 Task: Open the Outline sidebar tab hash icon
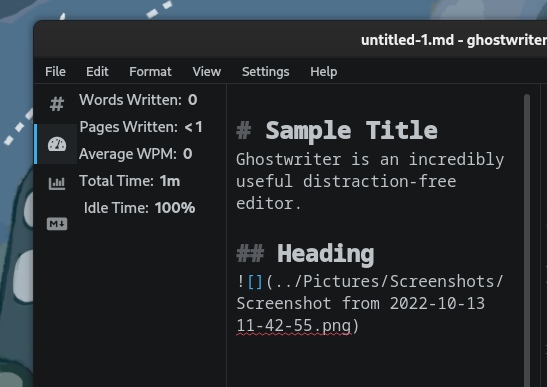coord(57,104)
